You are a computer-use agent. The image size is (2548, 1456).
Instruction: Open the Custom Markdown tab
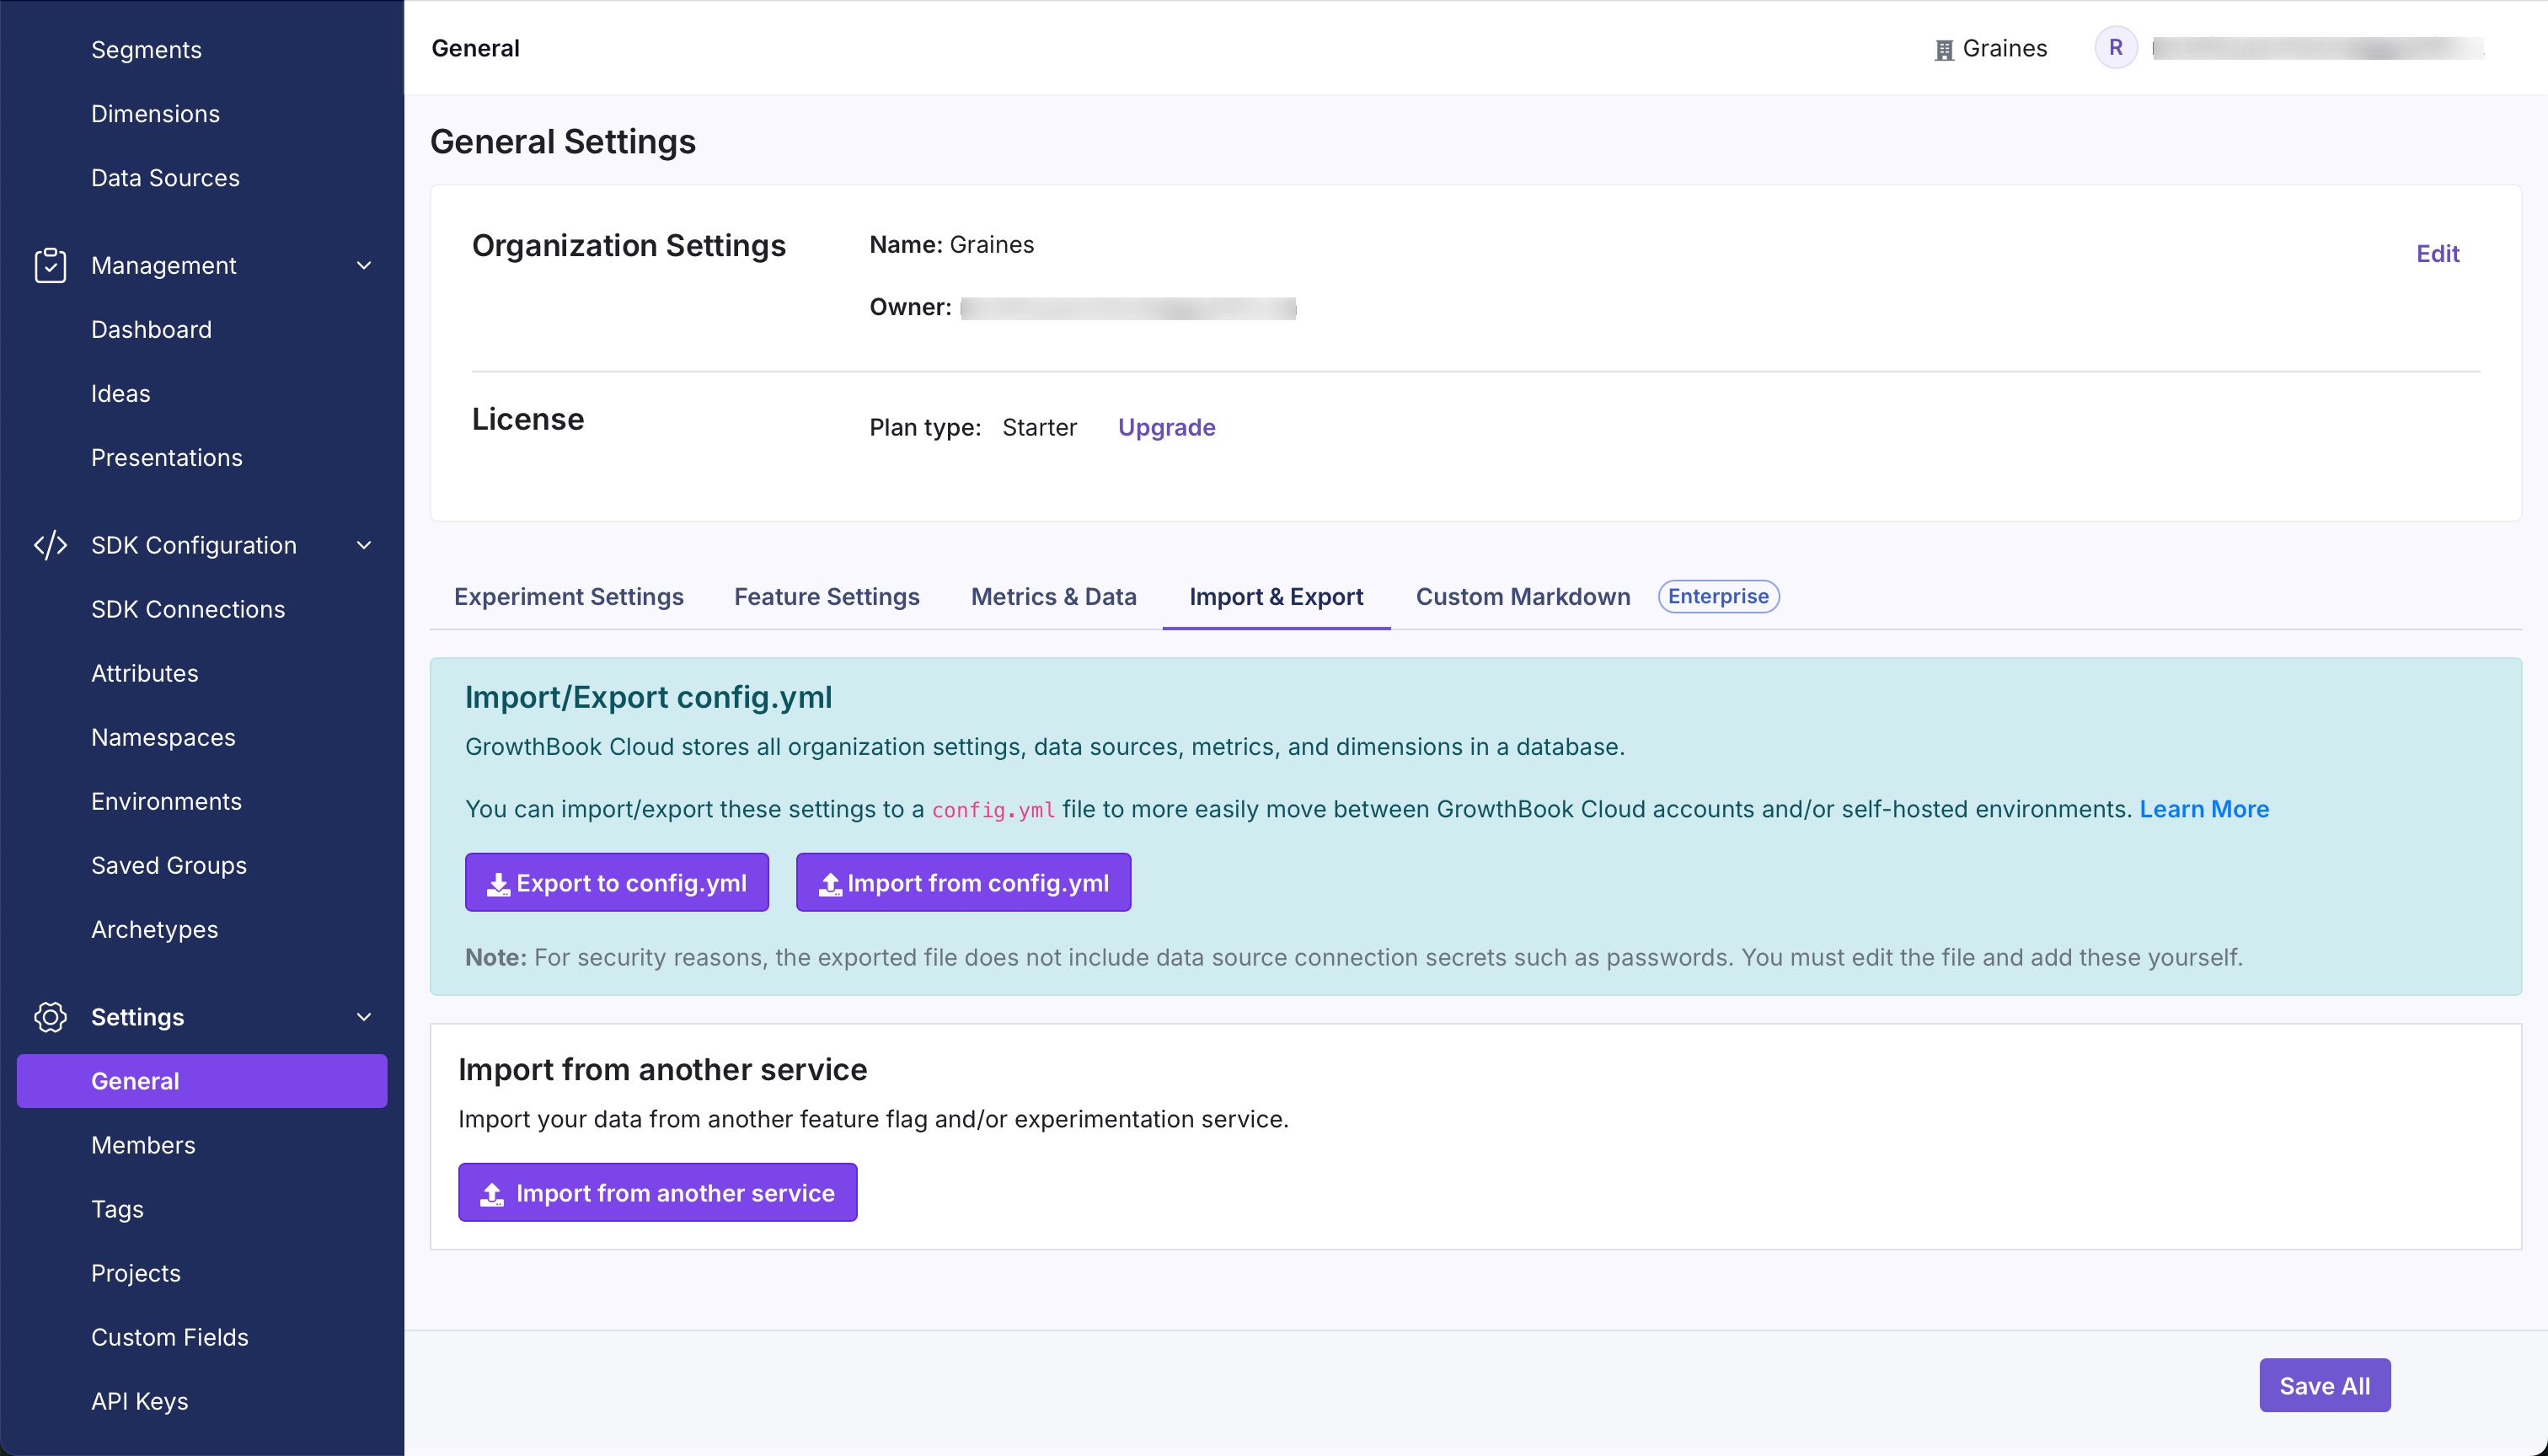[x=1523, y=597]
